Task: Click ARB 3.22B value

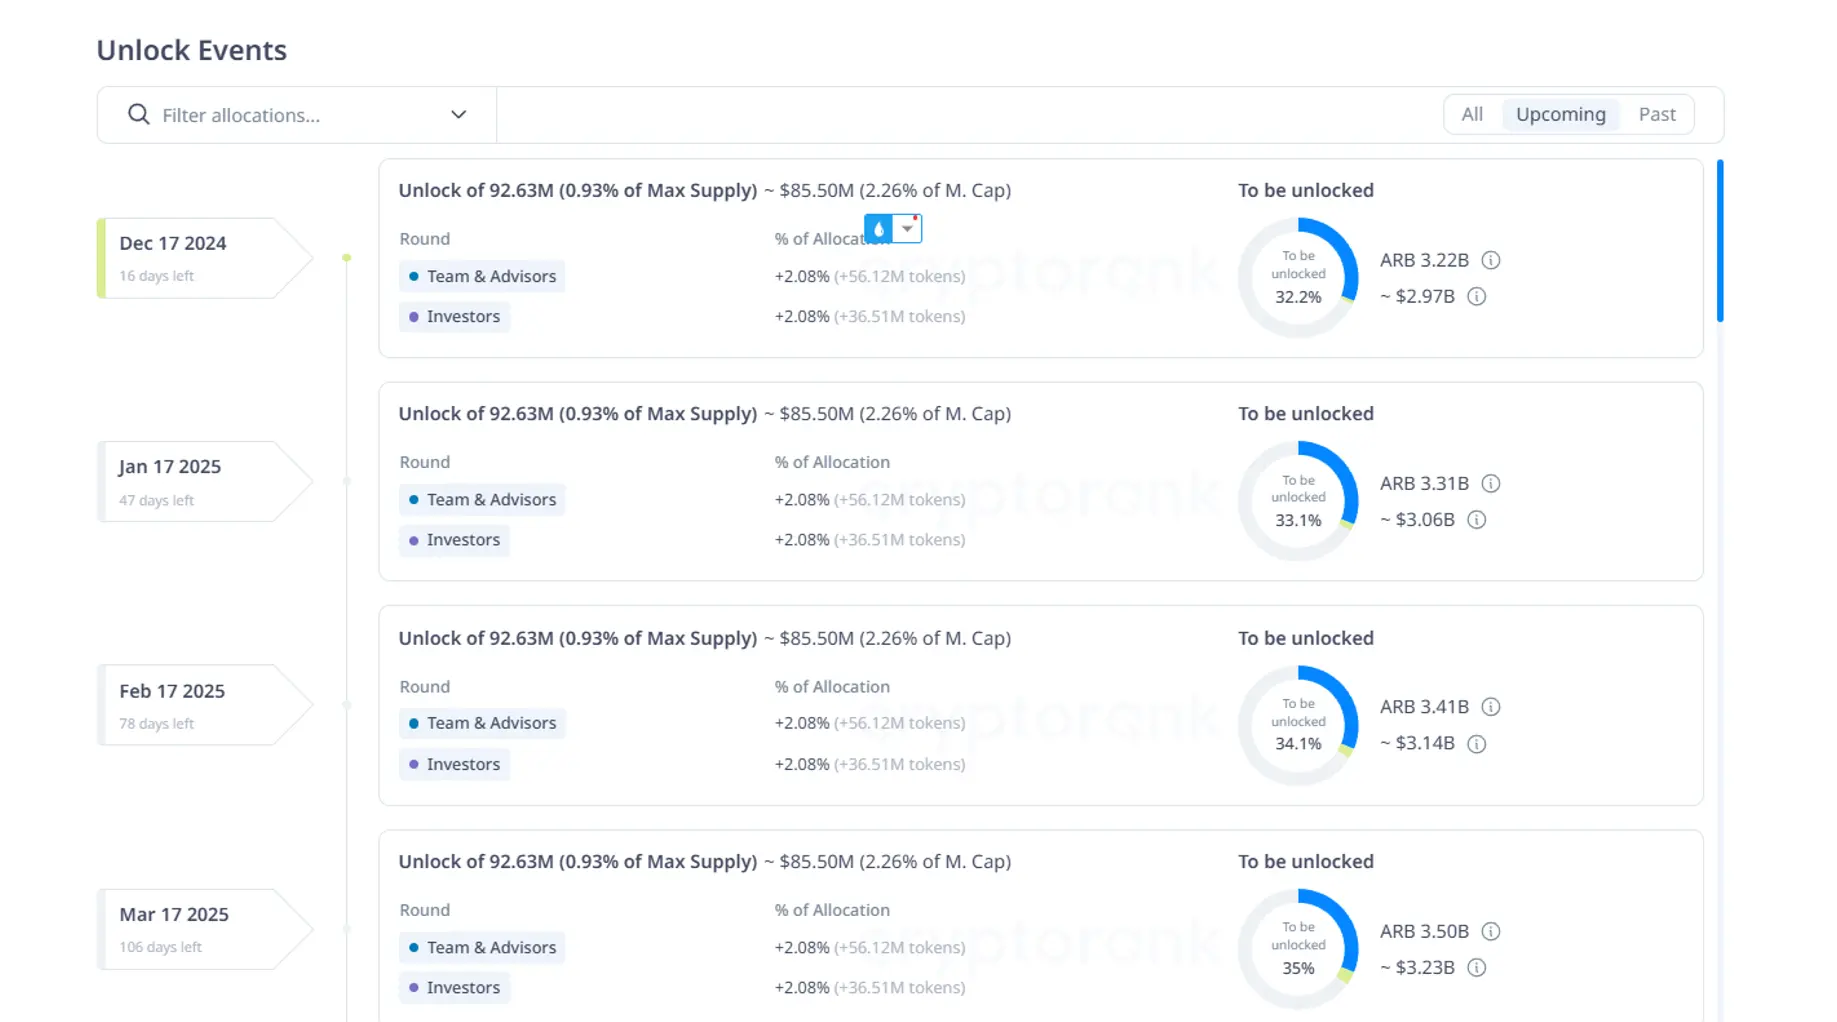Action: [x=1424, y=260]
